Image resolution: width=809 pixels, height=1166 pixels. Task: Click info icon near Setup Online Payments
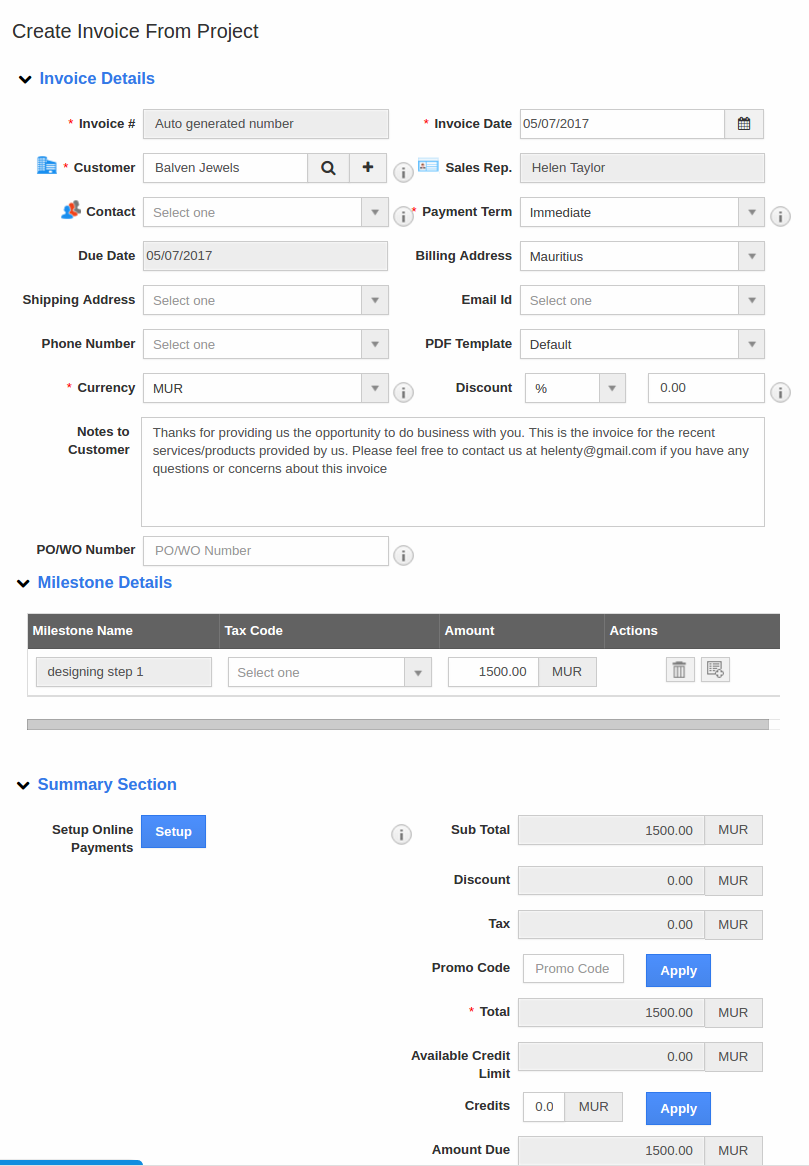[x=402, y=834]
